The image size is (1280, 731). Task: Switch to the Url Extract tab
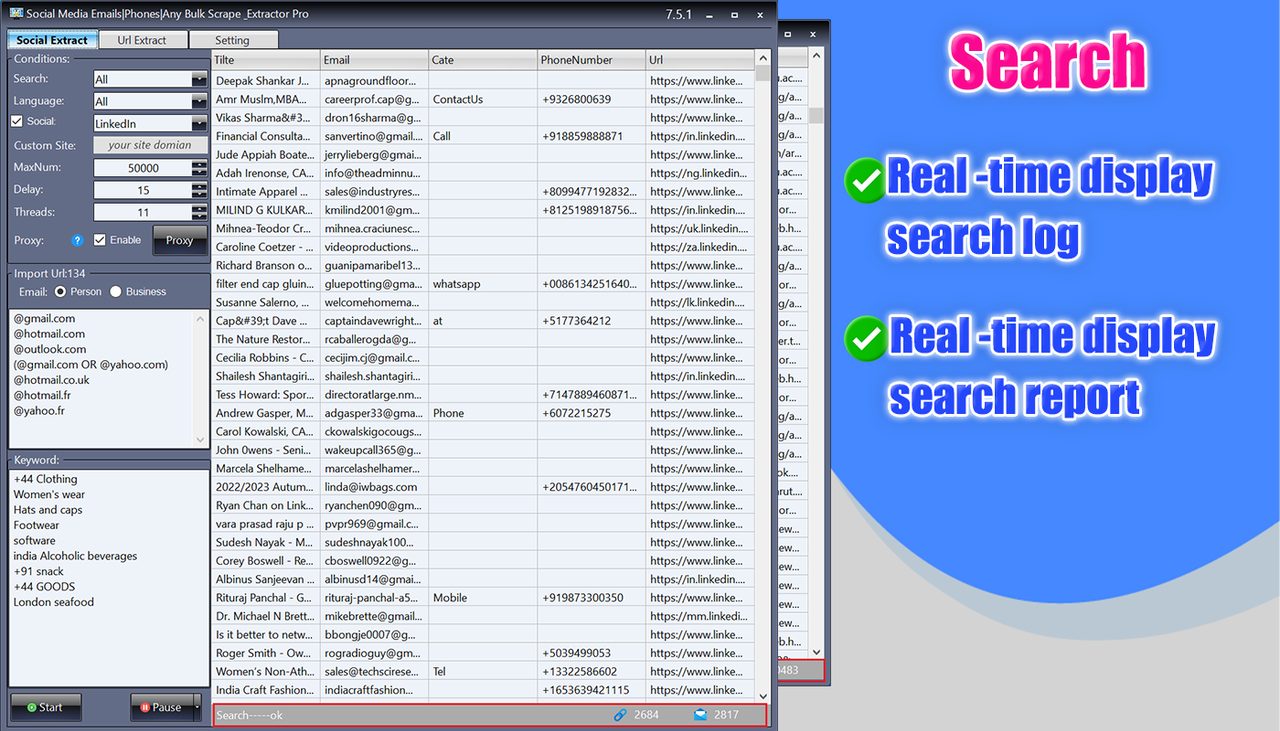143,40
